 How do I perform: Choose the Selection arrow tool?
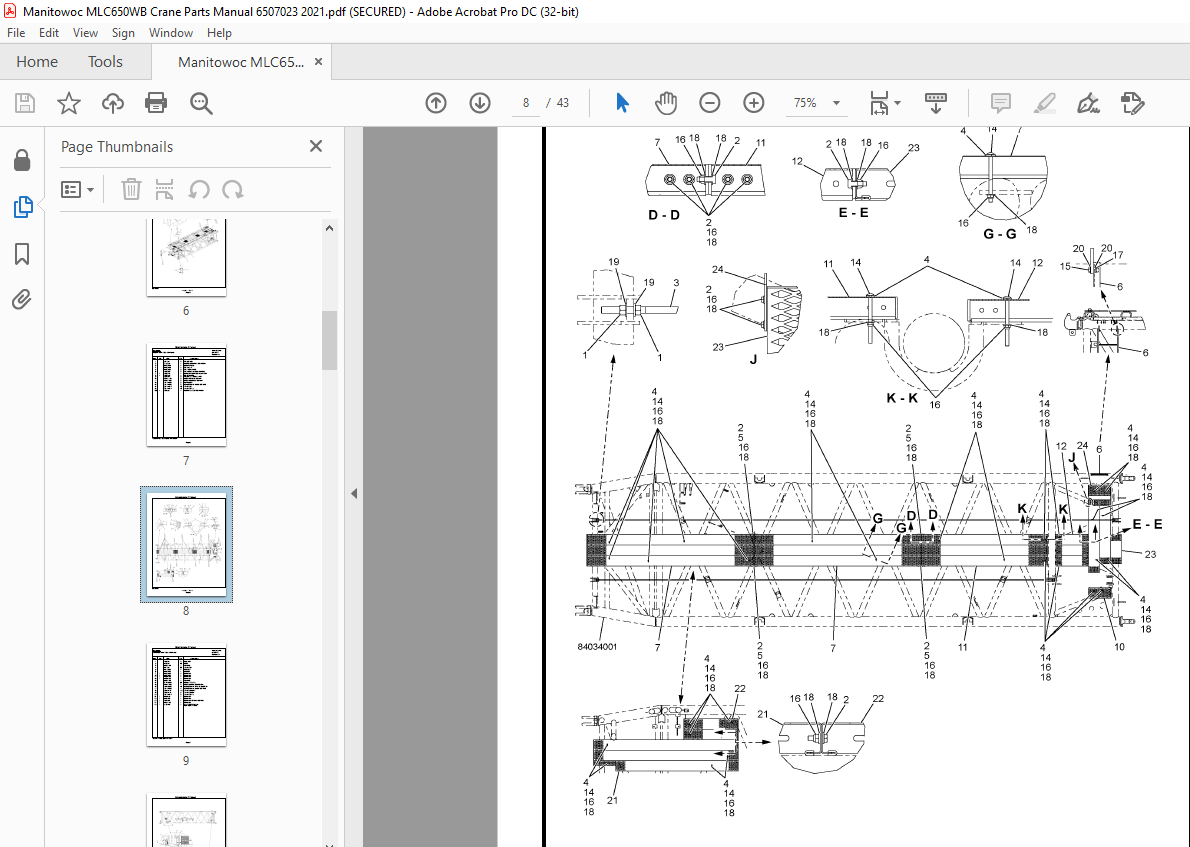tap(622, 103)
